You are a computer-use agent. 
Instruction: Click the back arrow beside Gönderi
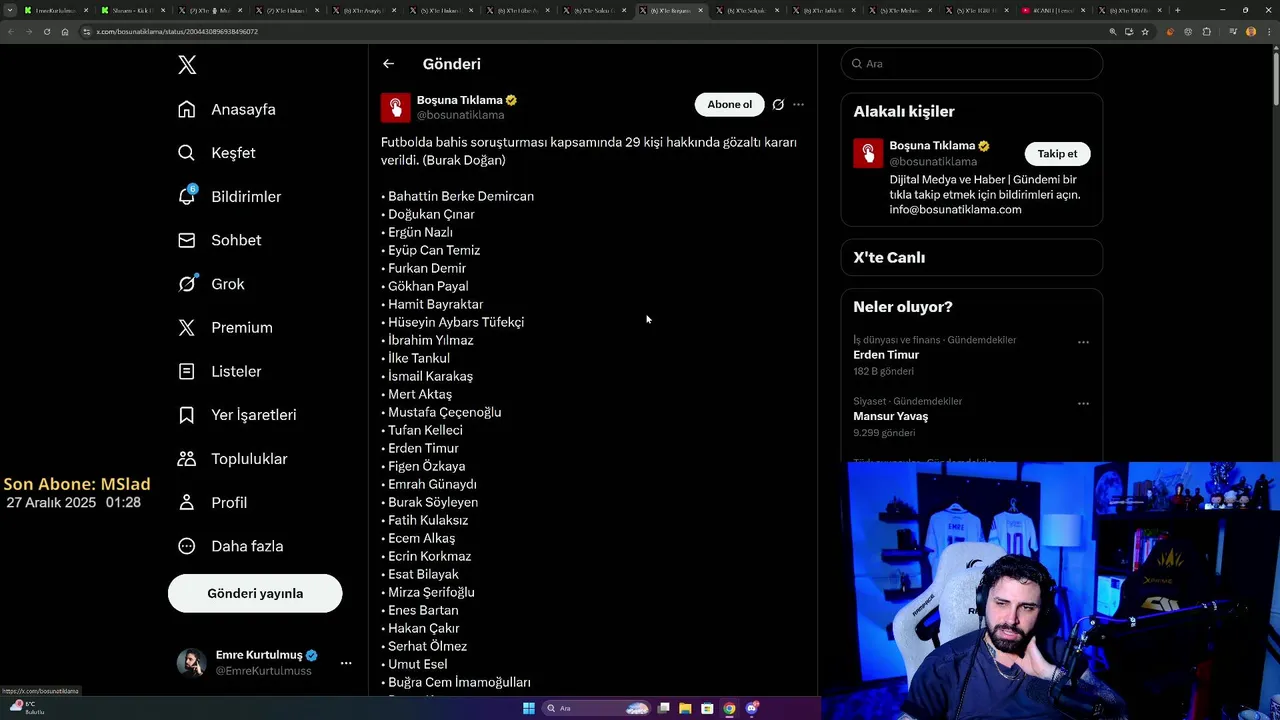(388, 64)
